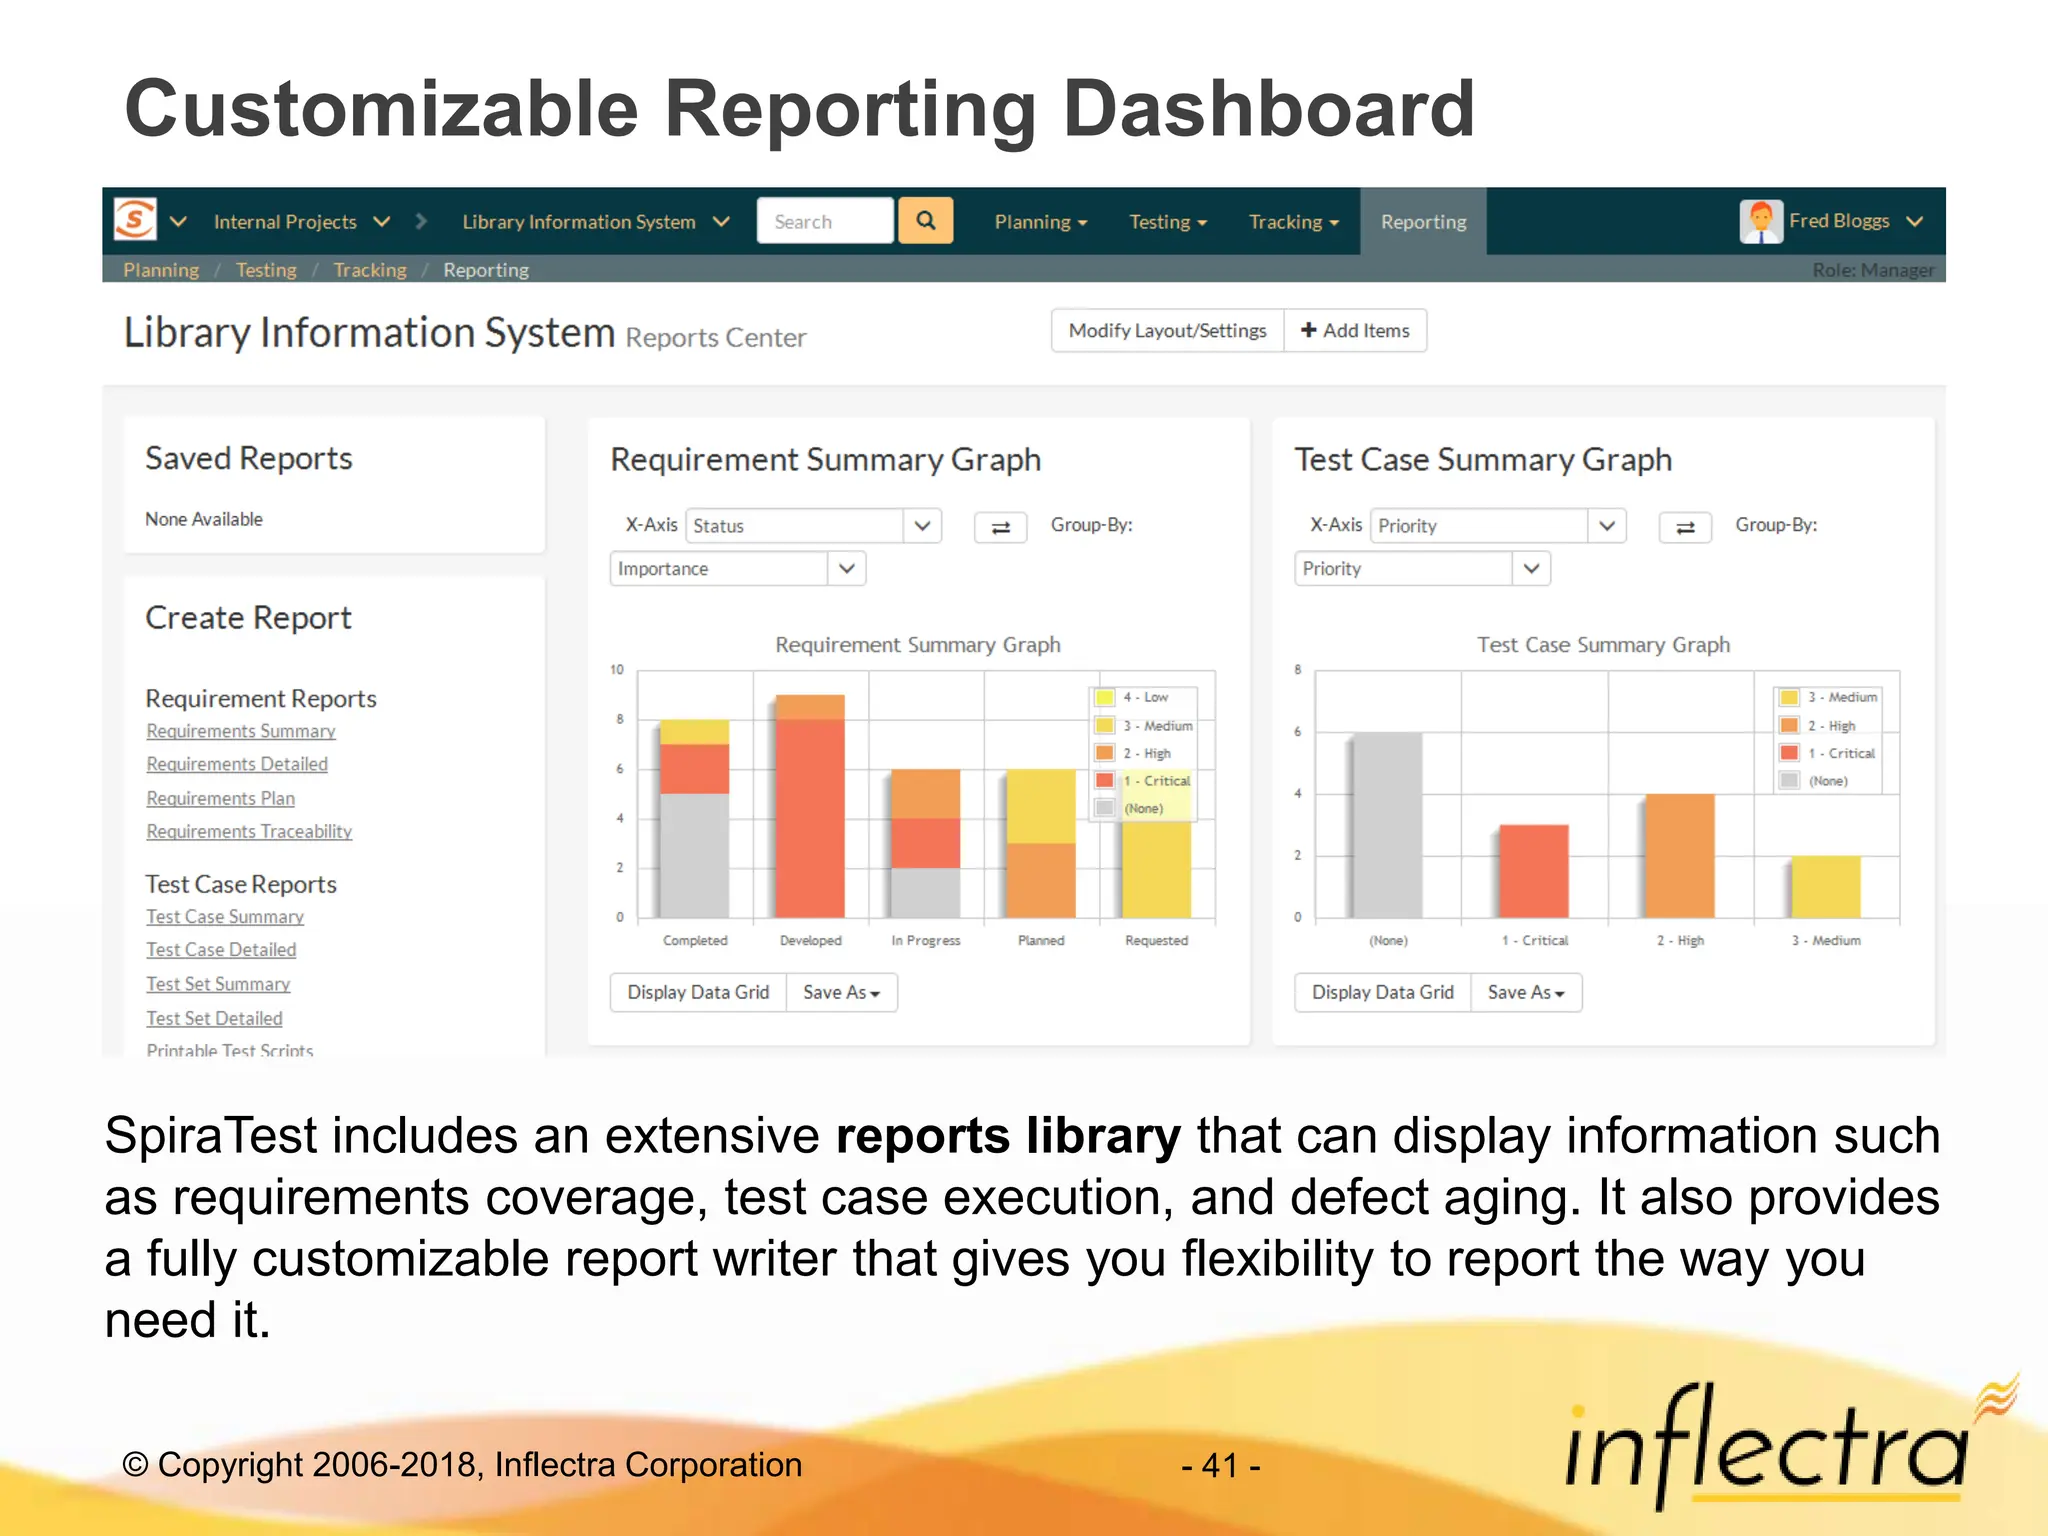Click the 1 - Critical bar in Test Case graph
The height and width of the screenshot is (1536, 2048).
coord(1534,871)
